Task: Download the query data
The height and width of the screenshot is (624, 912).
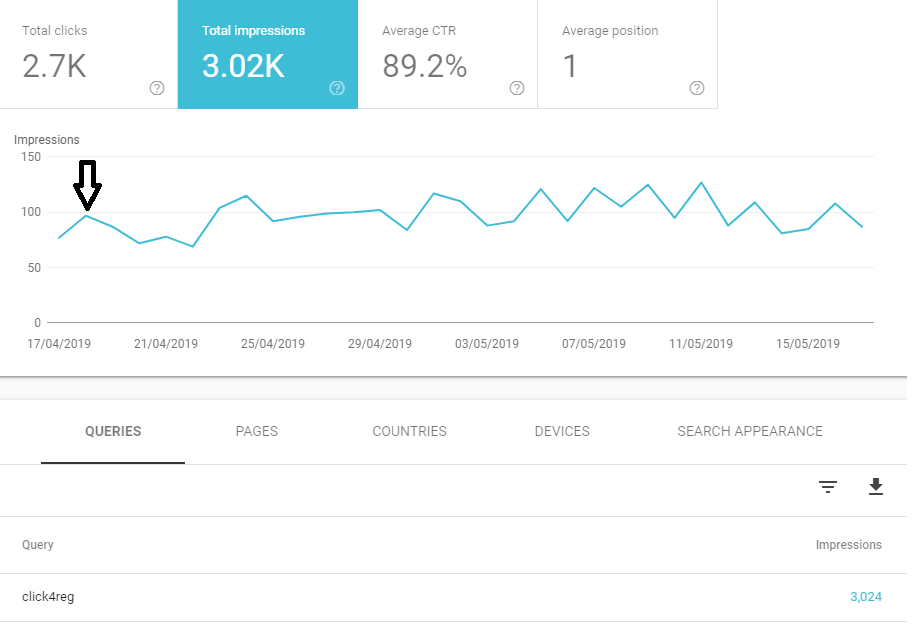Action: 875,487
